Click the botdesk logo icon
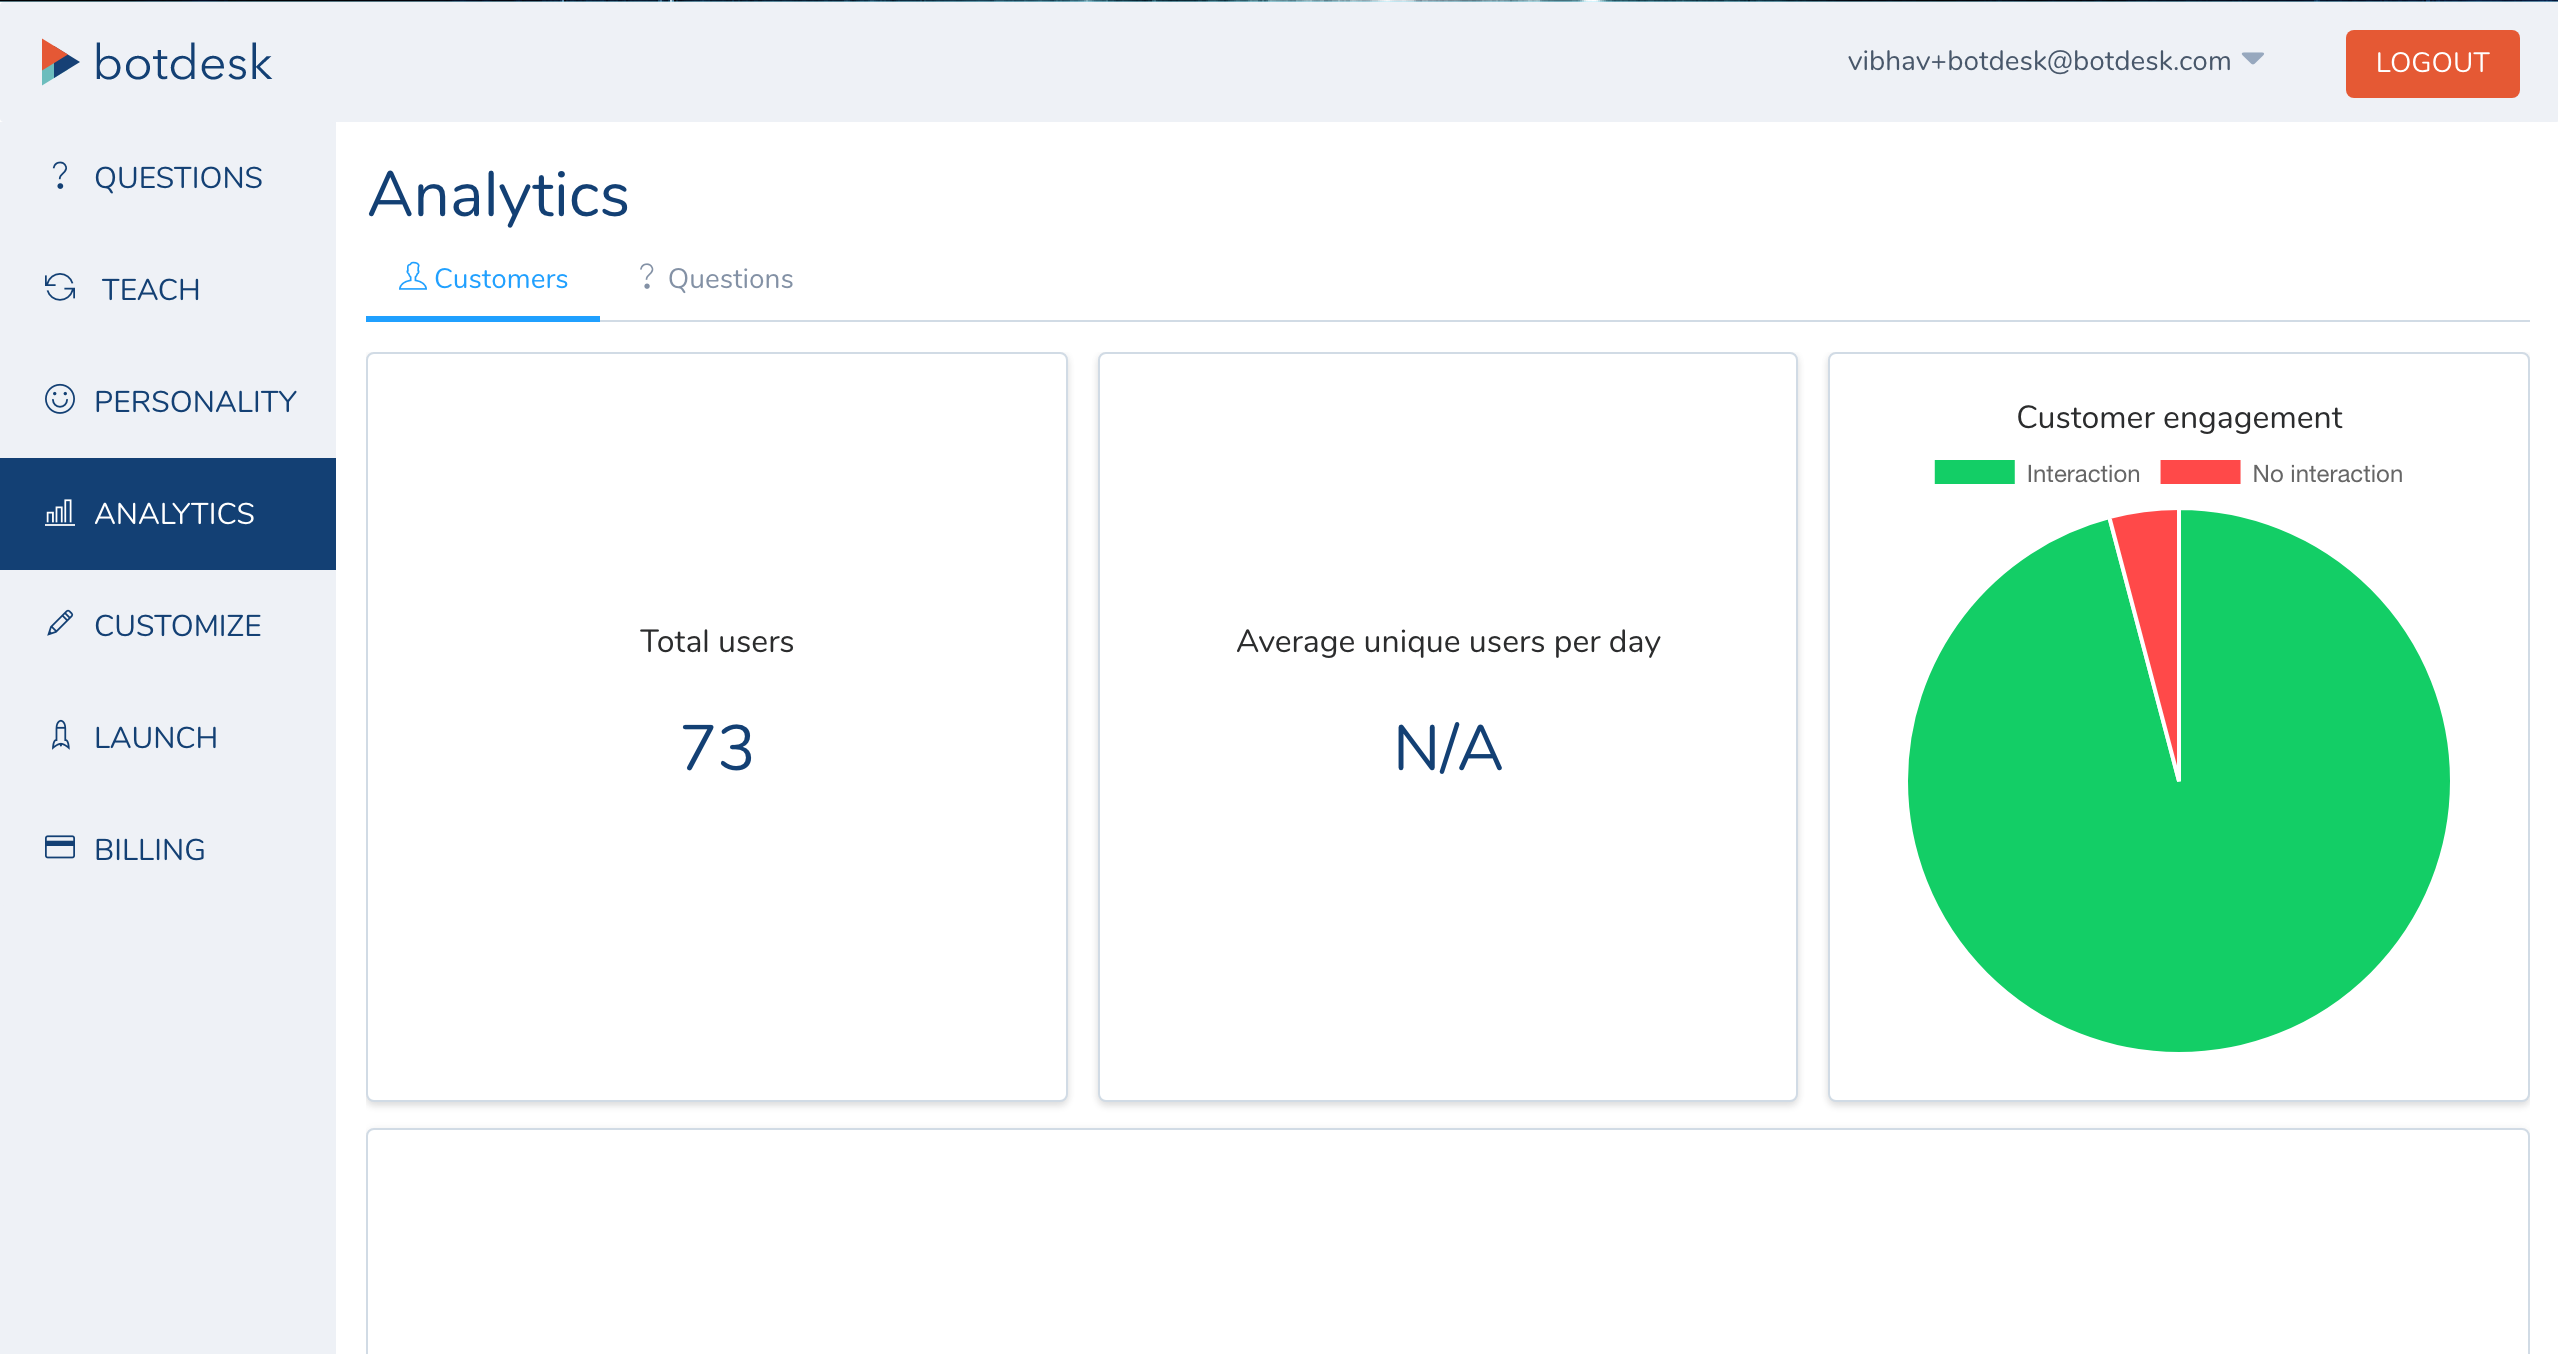The height and width of the screenshot is (1354, 2558). click(x=59, y=62)
